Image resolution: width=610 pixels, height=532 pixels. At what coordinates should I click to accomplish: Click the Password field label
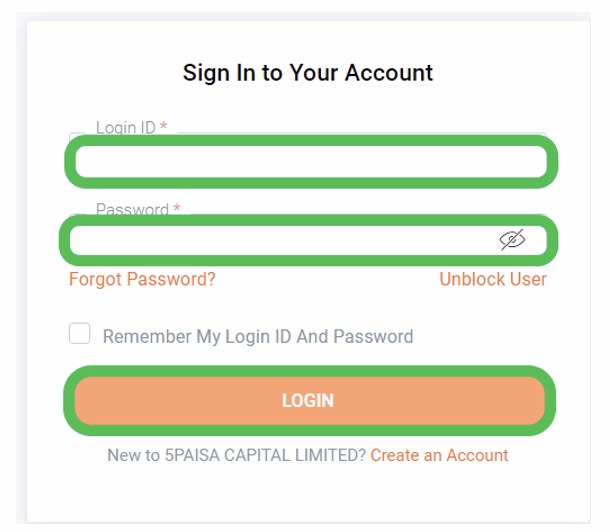click(132, 210)
